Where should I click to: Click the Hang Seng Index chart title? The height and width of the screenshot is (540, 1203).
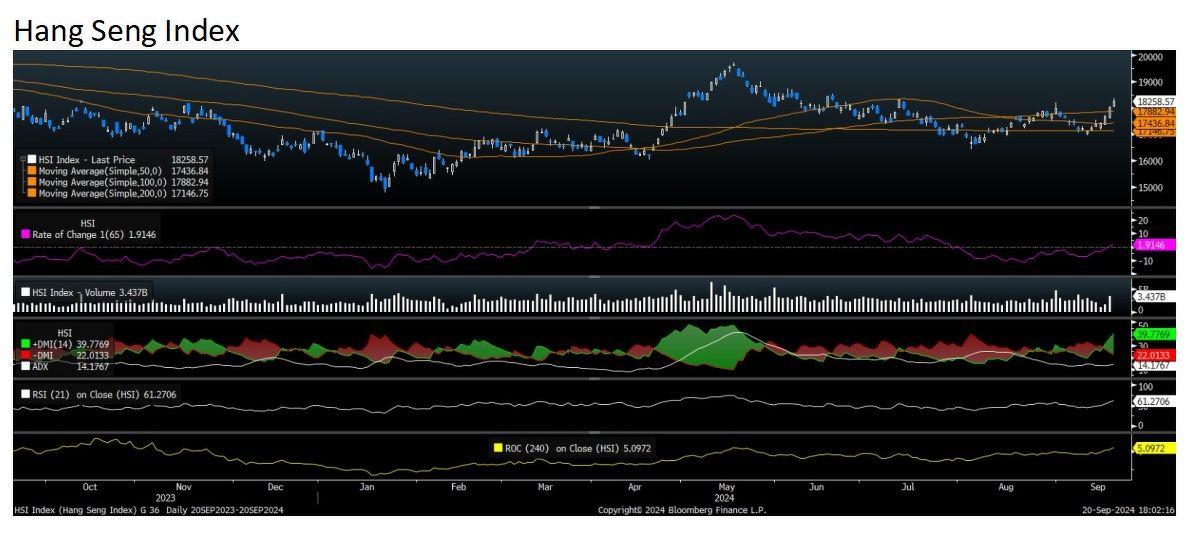pos(127,30)
